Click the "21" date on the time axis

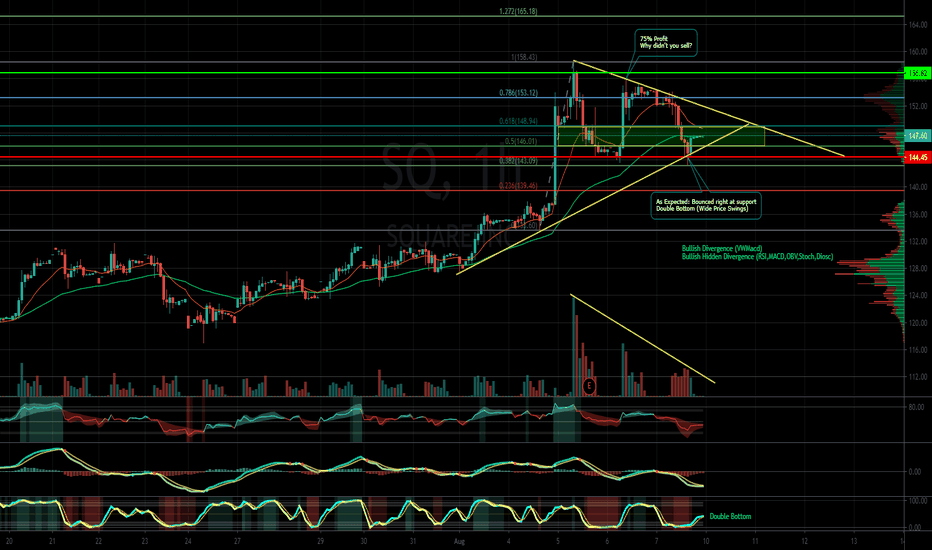coord(52,542)
